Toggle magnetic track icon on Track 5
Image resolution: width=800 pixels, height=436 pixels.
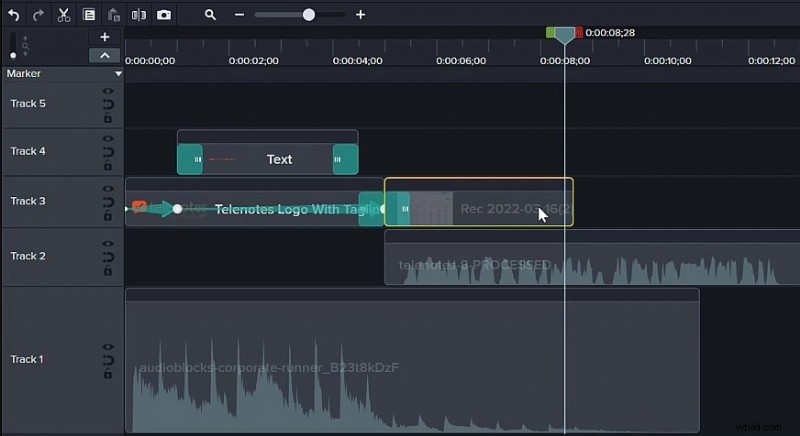pyautogui.click(x=108, y=105)
